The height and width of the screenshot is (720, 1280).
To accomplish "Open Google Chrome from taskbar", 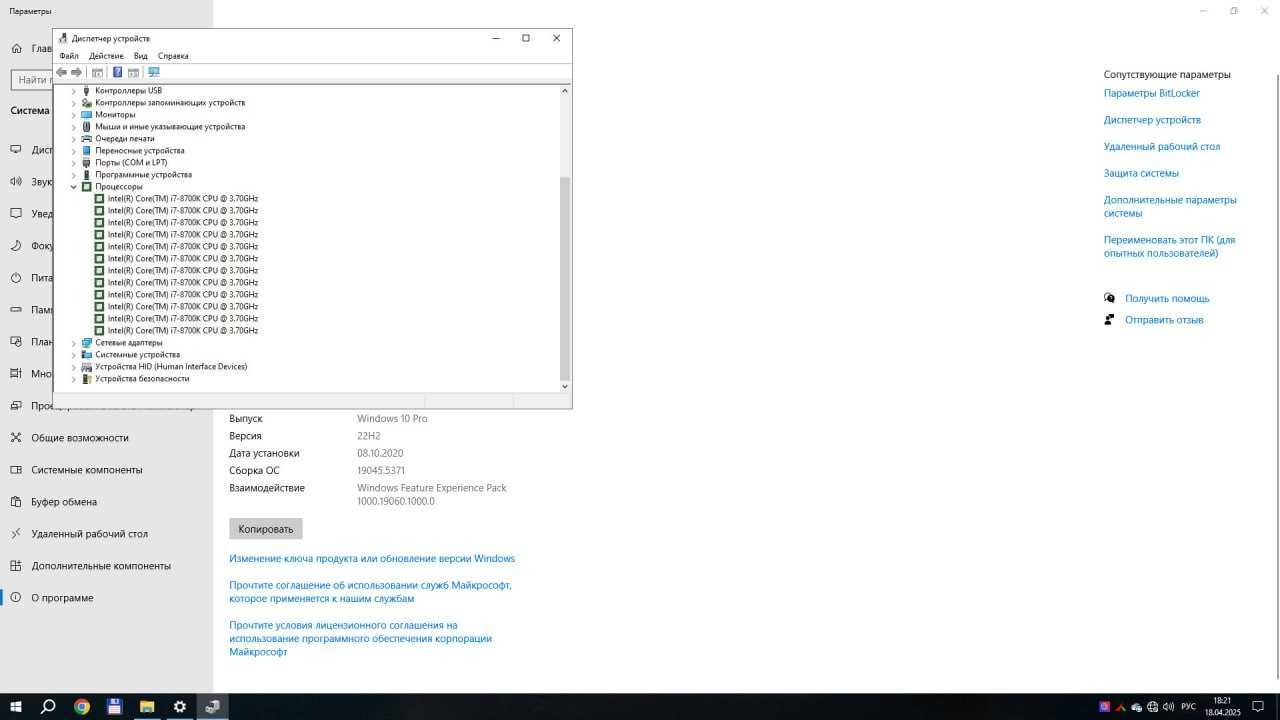I will click(82, 706).
